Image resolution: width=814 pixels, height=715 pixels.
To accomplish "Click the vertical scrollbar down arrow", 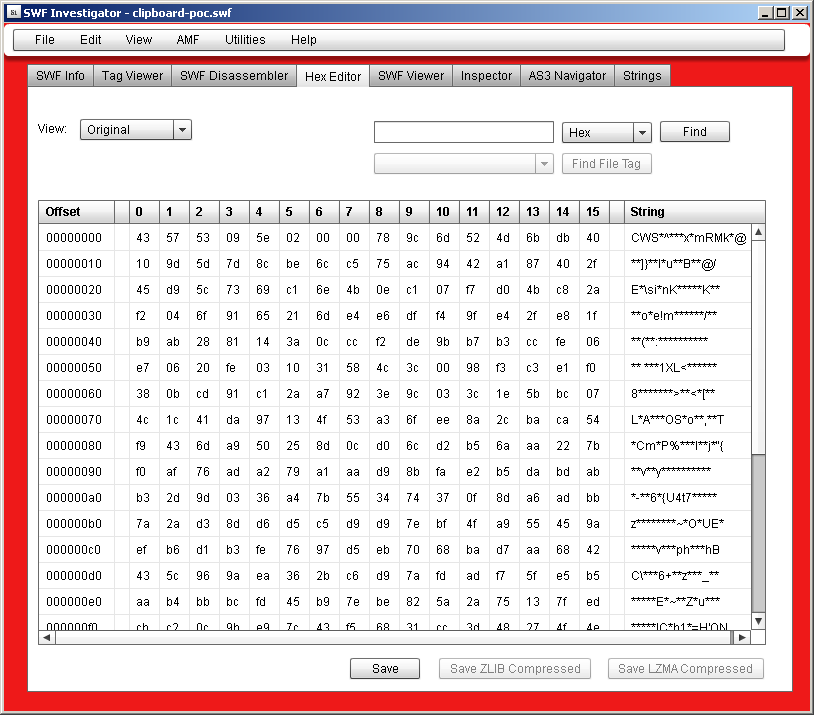I will pyautogui.click(x=758, y=621).
